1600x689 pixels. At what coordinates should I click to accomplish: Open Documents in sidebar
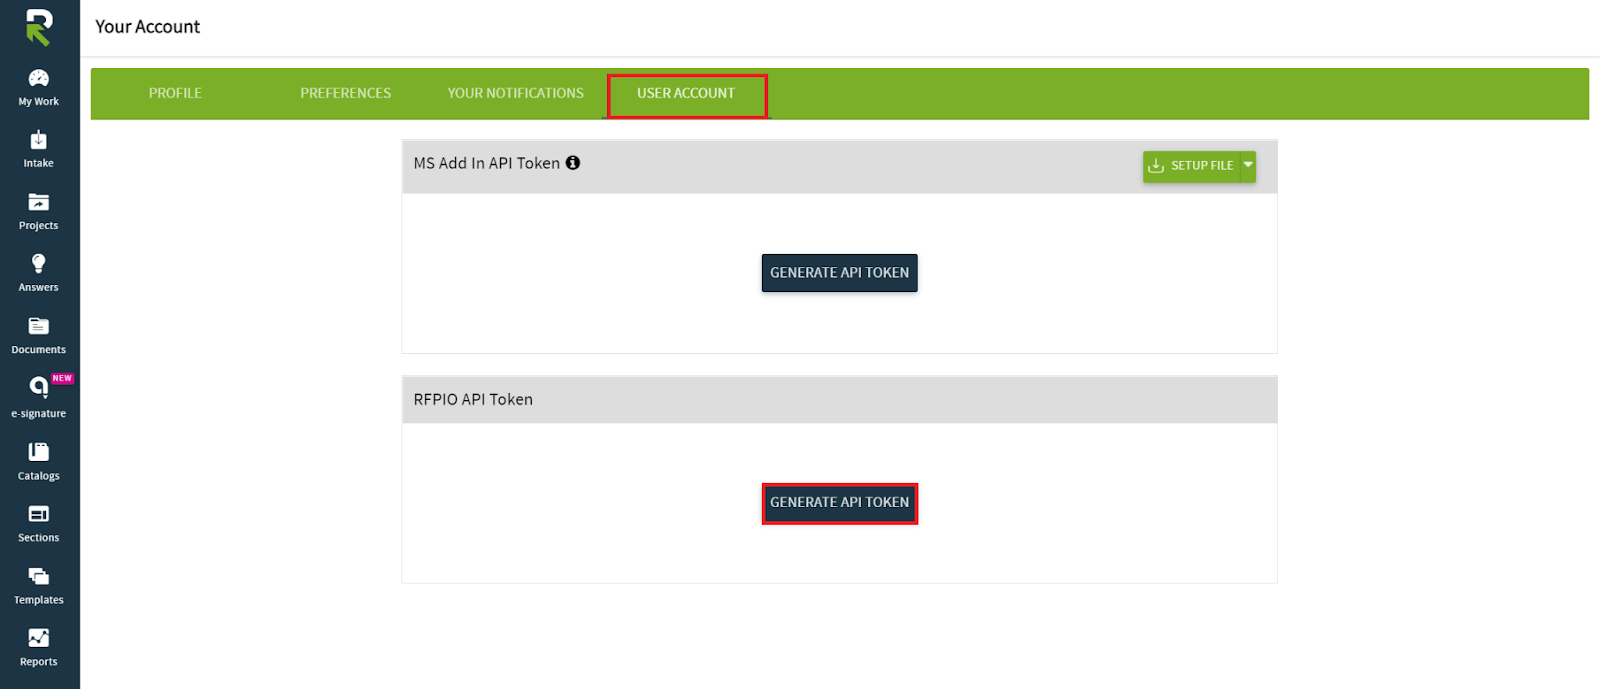39,336
